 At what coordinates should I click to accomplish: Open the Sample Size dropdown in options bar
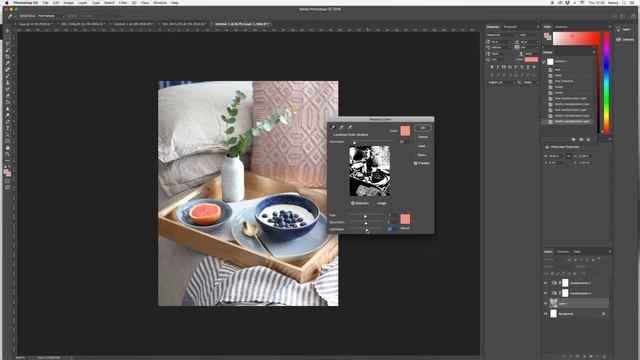point(51,16)
